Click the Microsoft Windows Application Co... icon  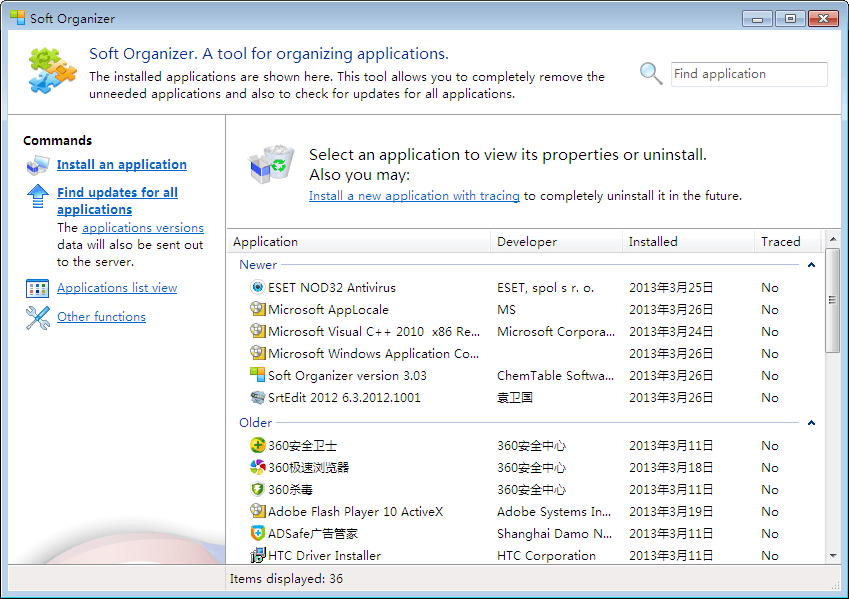257,353
